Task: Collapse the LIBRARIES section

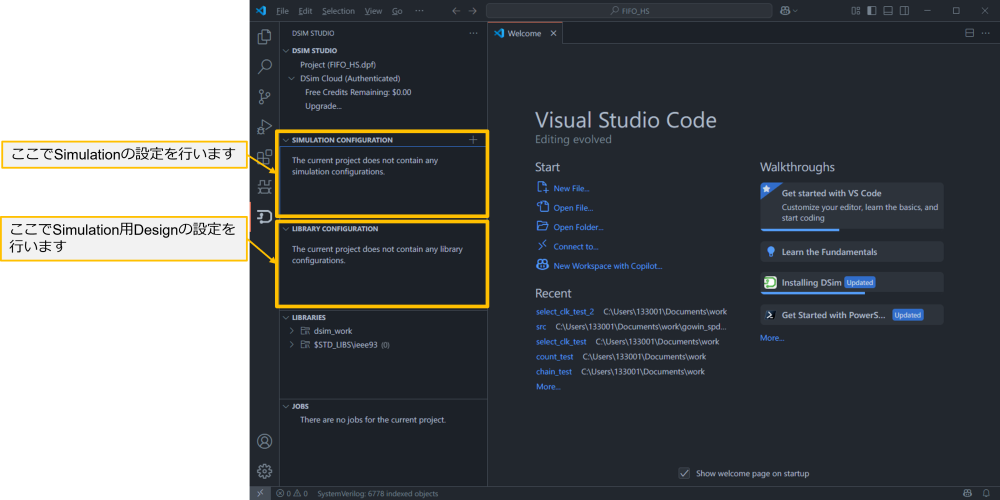Action: [286, 317]
